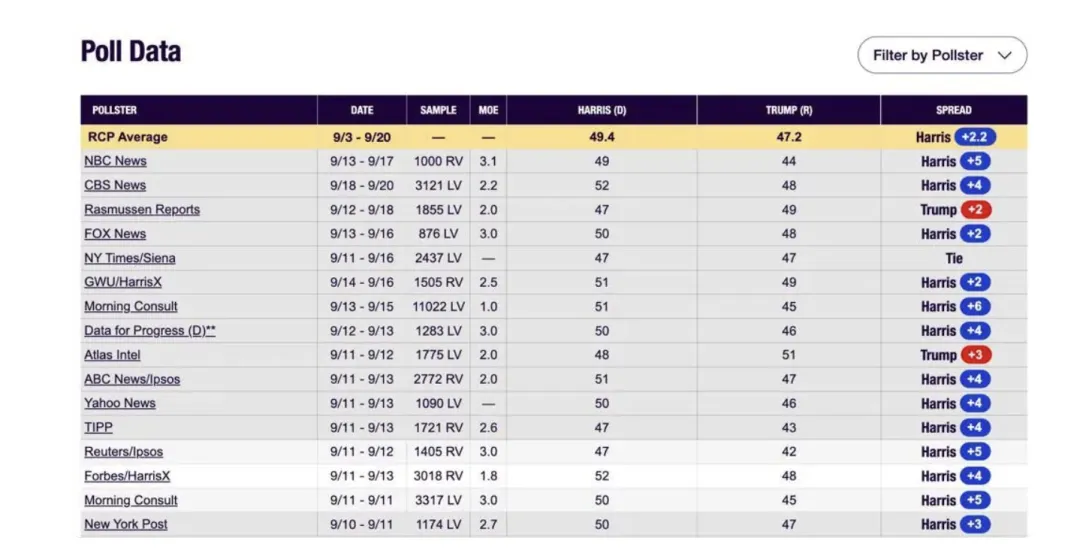Open the Rasmussen Reports poll link
Screen dimensions: 1080x553
tap(142, 209)
